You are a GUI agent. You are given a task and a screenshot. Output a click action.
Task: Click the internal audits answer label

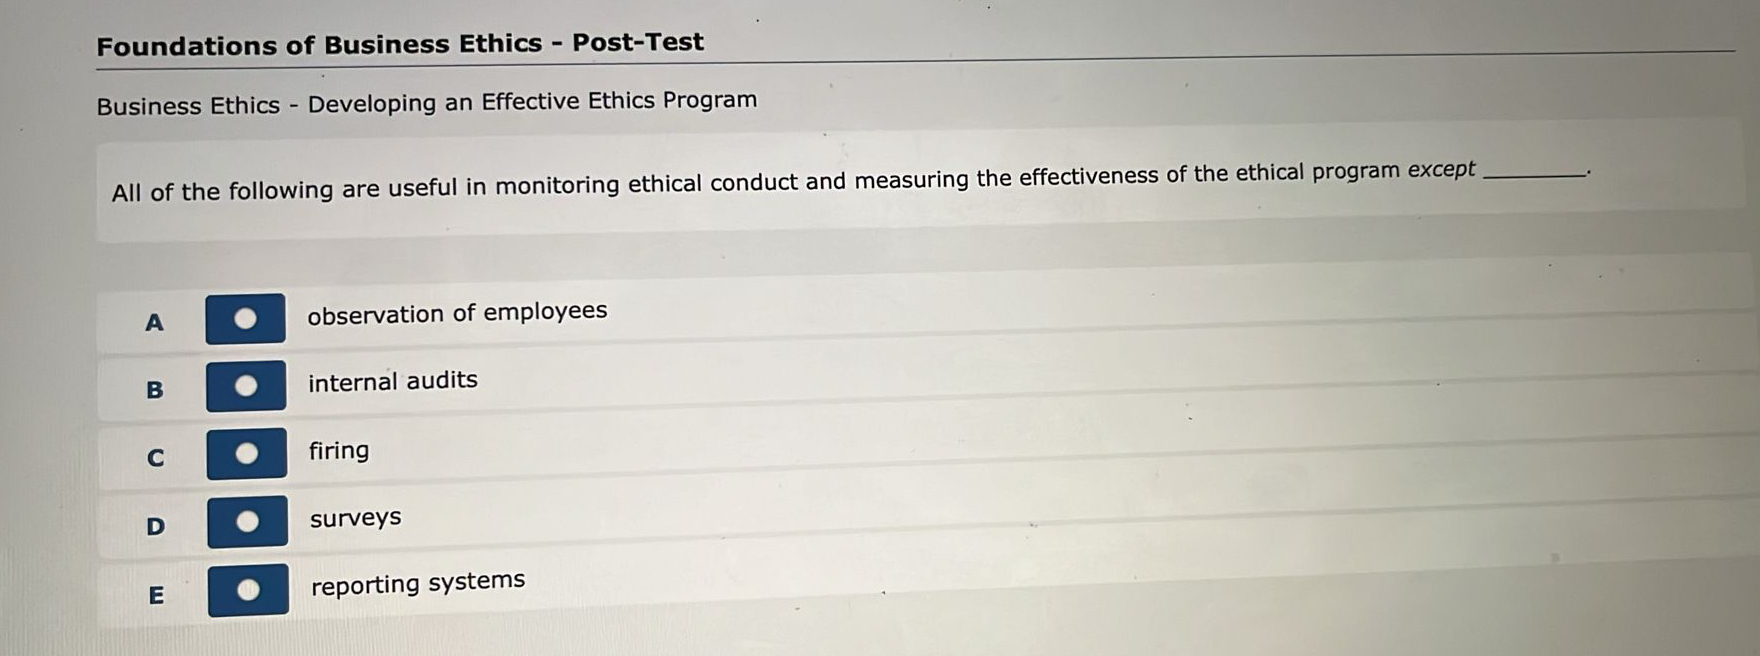(x=392, y=380)
